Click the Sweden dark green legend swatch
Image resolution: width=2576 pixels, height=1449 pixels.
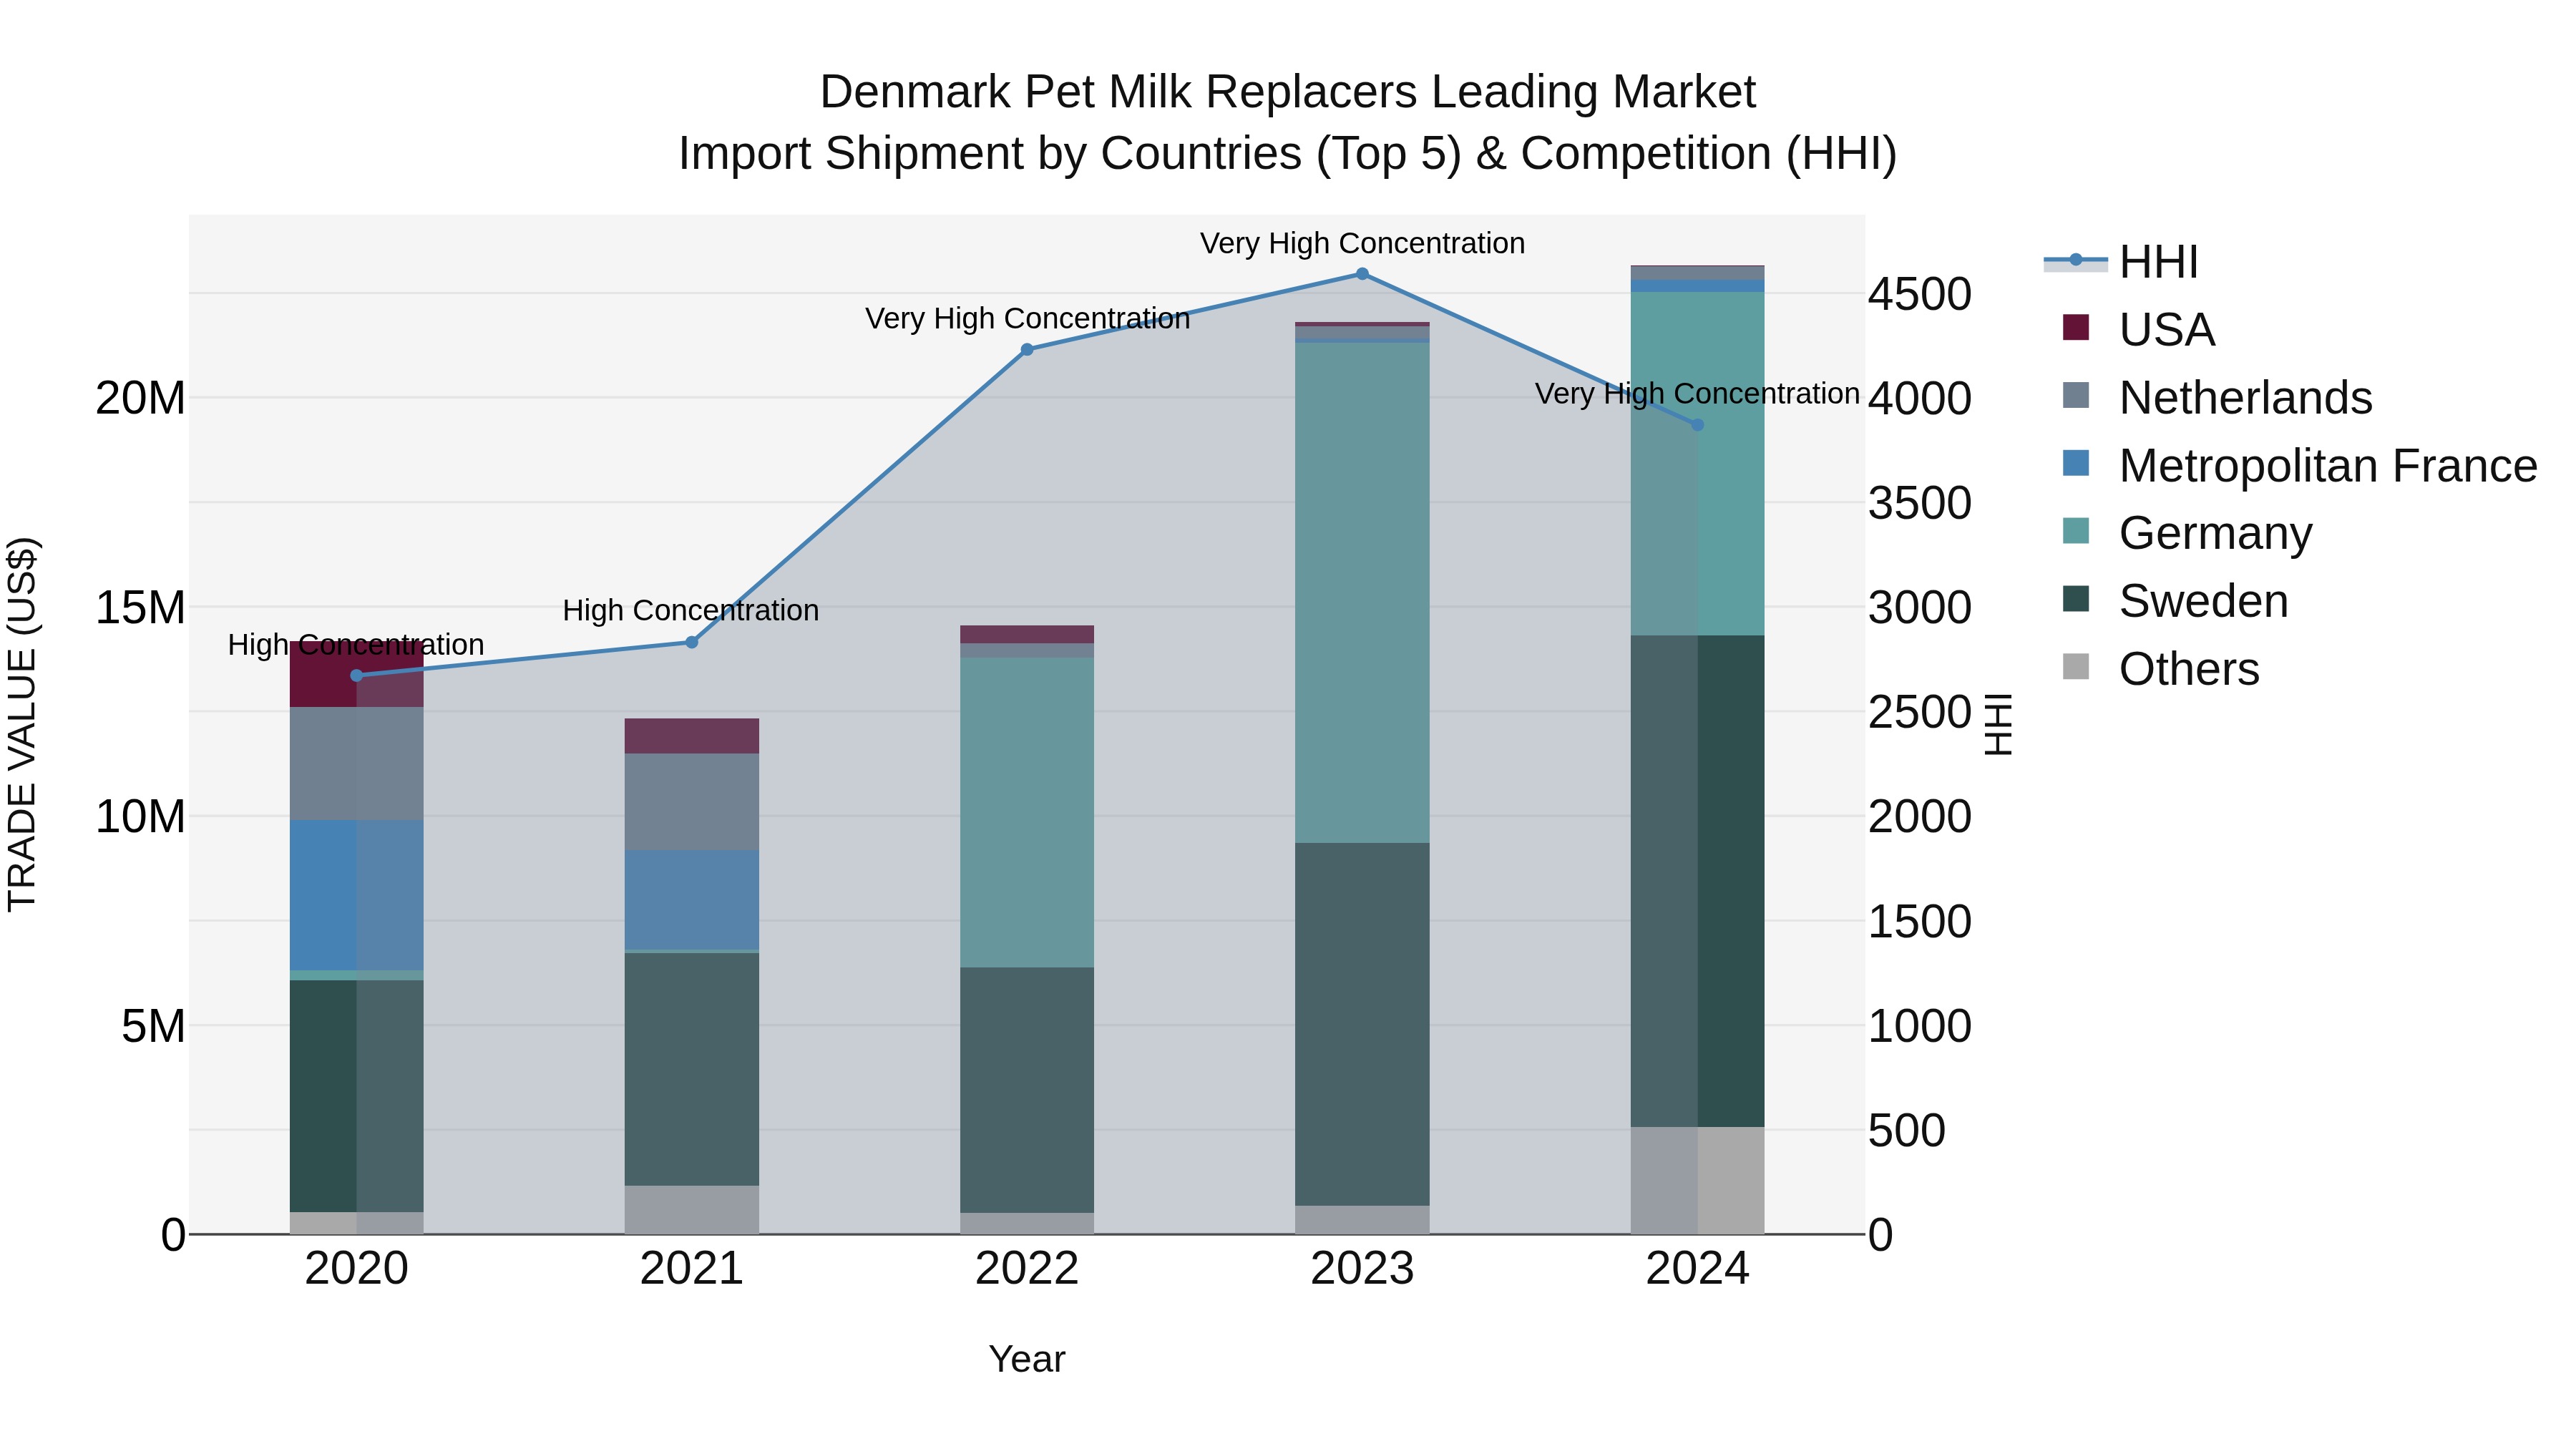[x=2076, y=598]
